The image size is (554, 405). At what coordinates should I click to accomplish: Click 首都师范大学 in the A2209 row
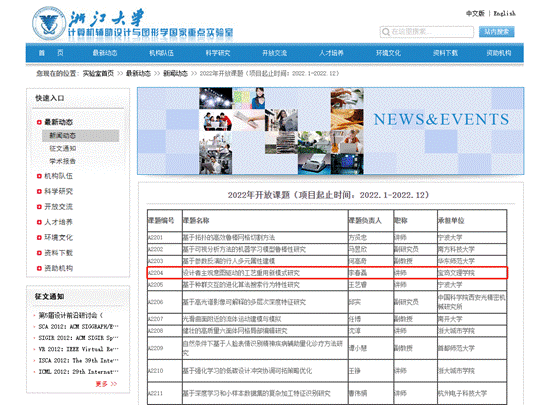(456, 348)
